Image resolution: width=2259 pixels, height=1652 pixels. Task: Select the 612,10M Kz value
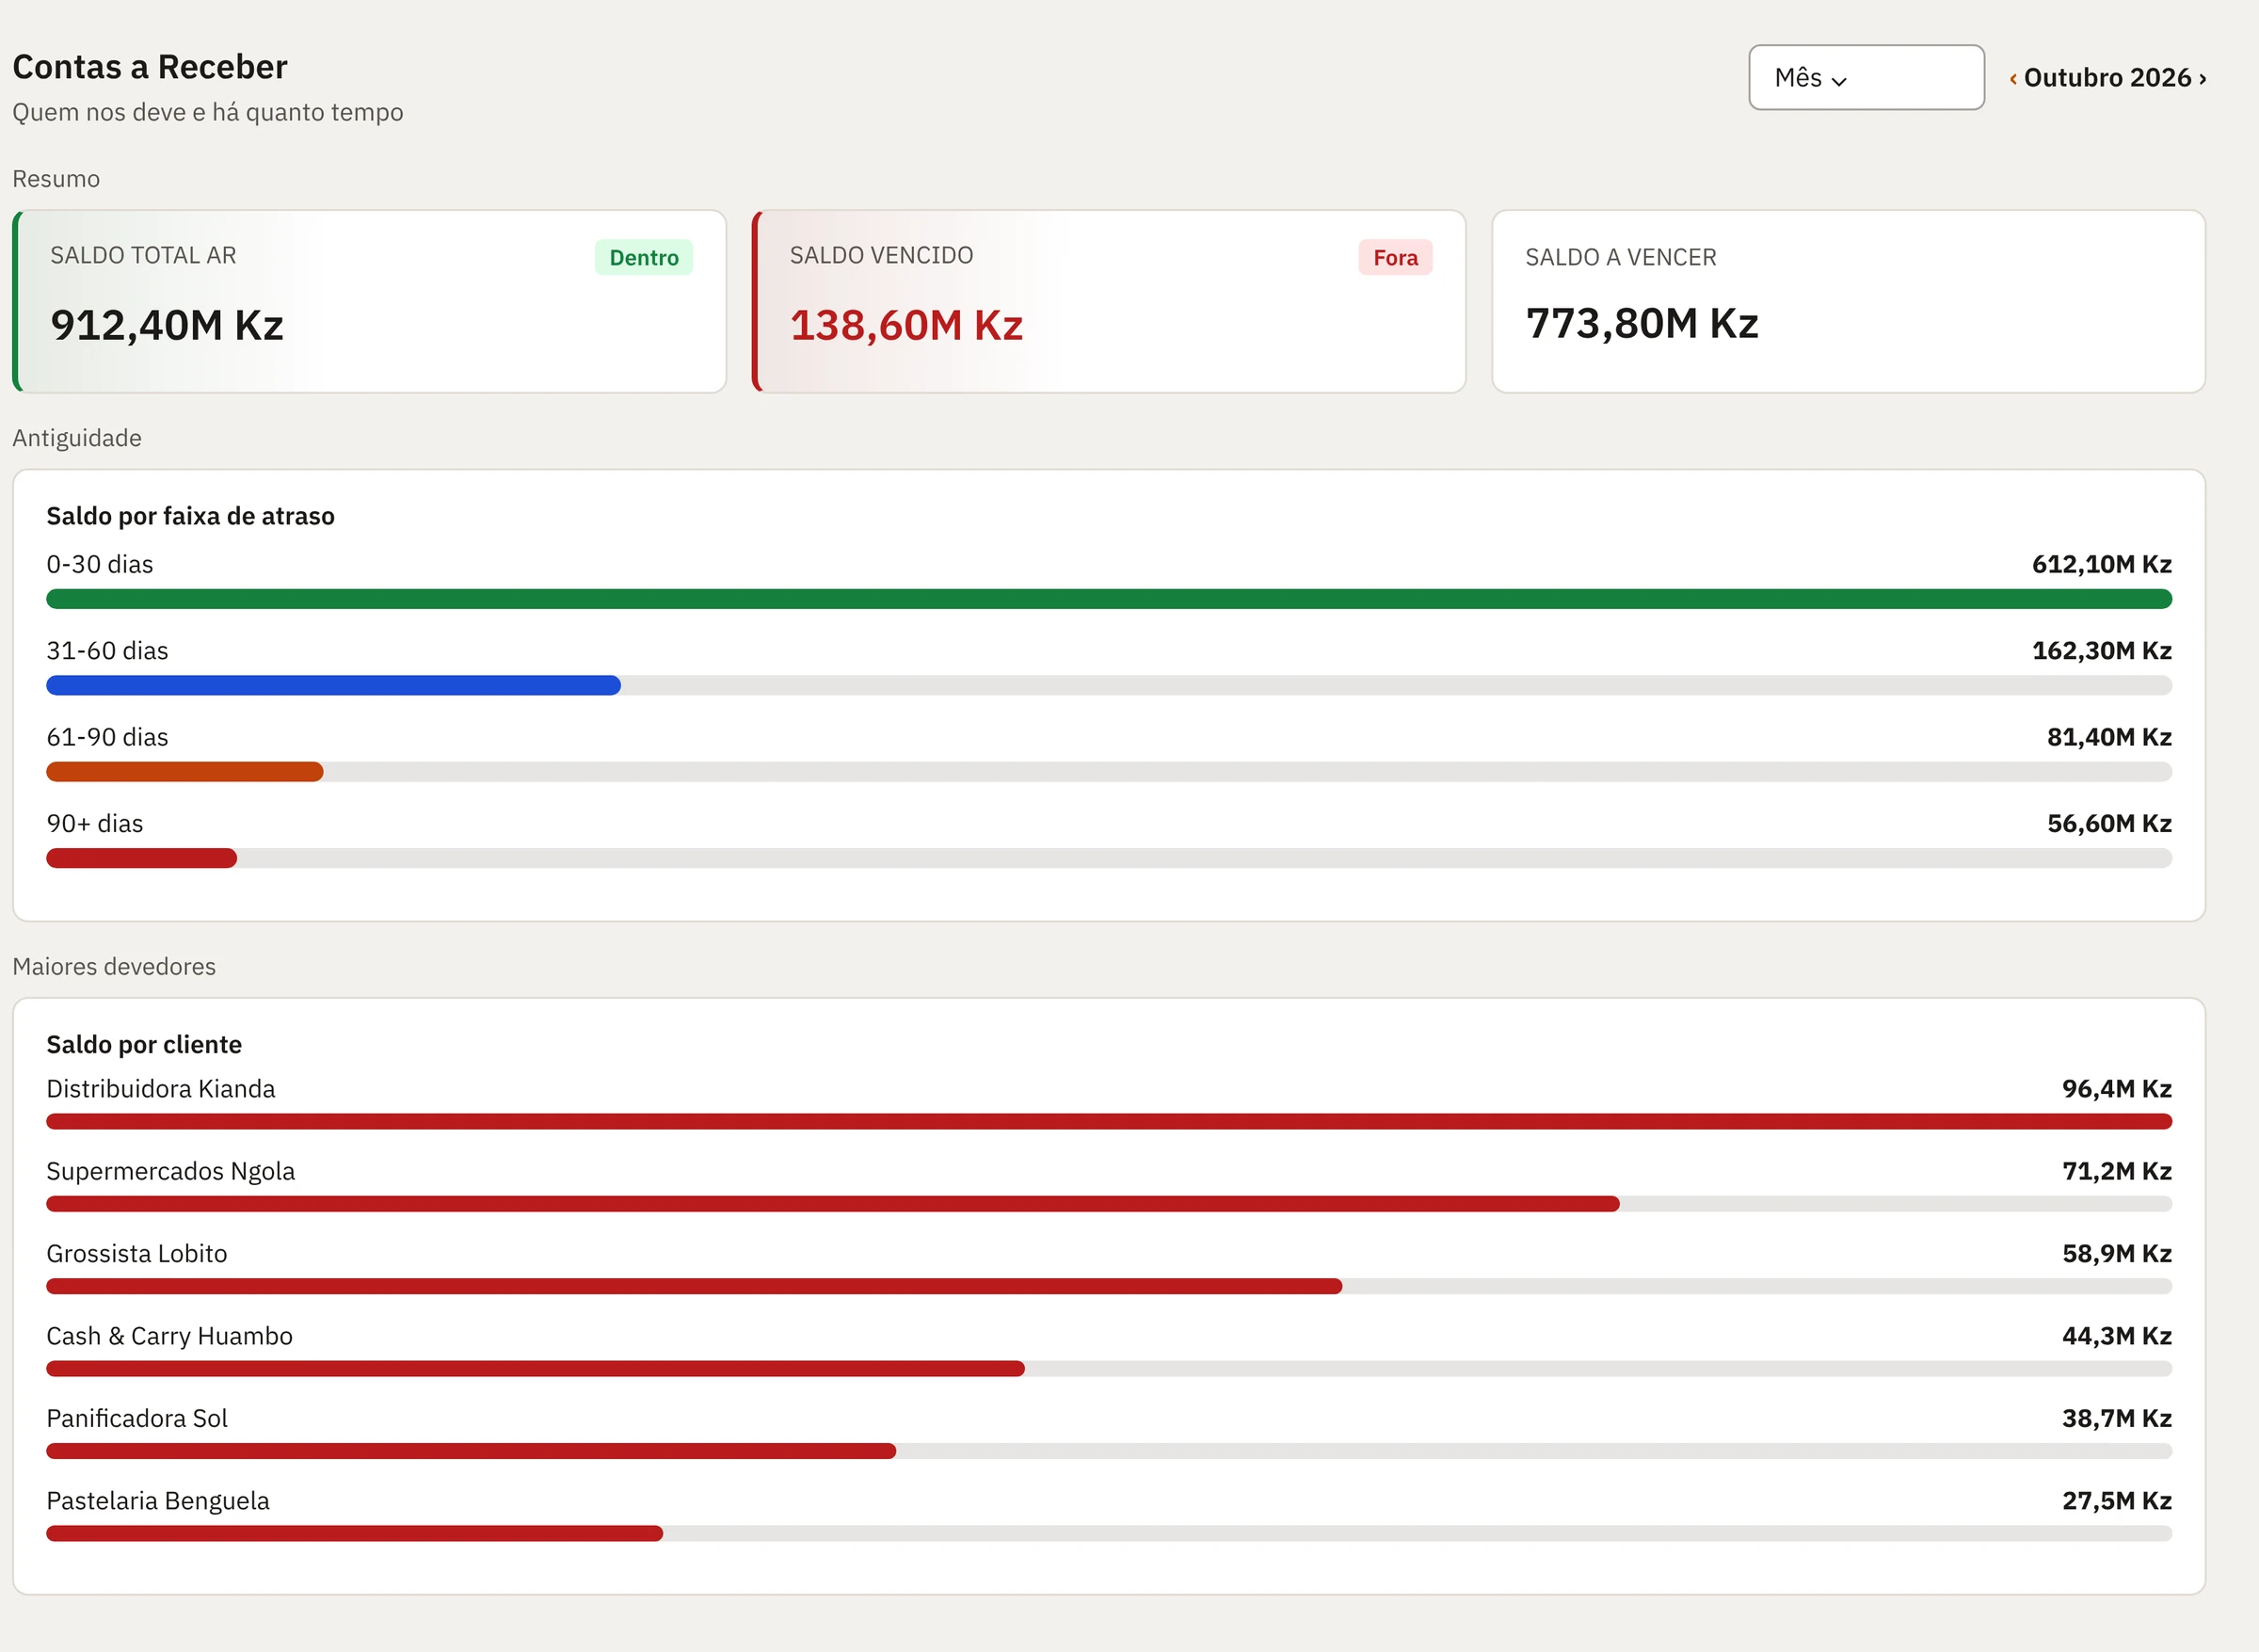(2101, 564)
